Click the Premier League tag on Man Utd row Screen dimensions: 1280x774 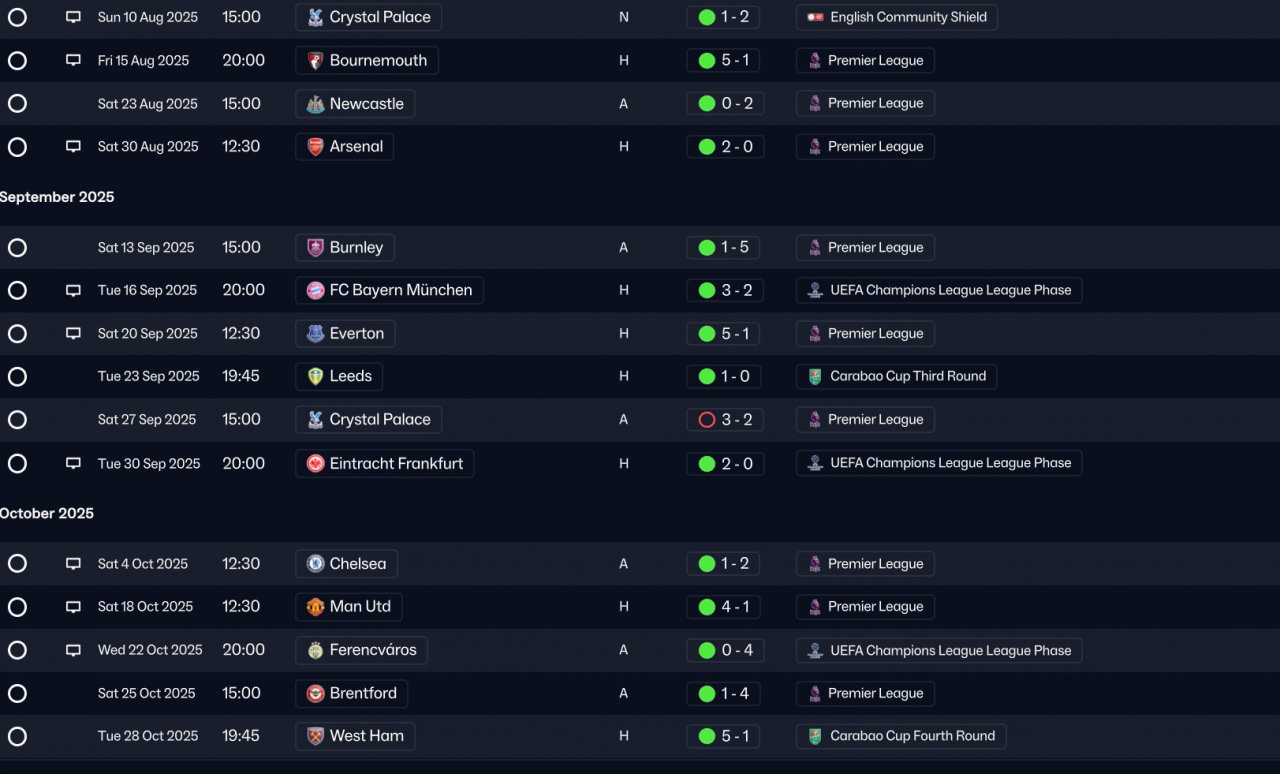[865, 607]
